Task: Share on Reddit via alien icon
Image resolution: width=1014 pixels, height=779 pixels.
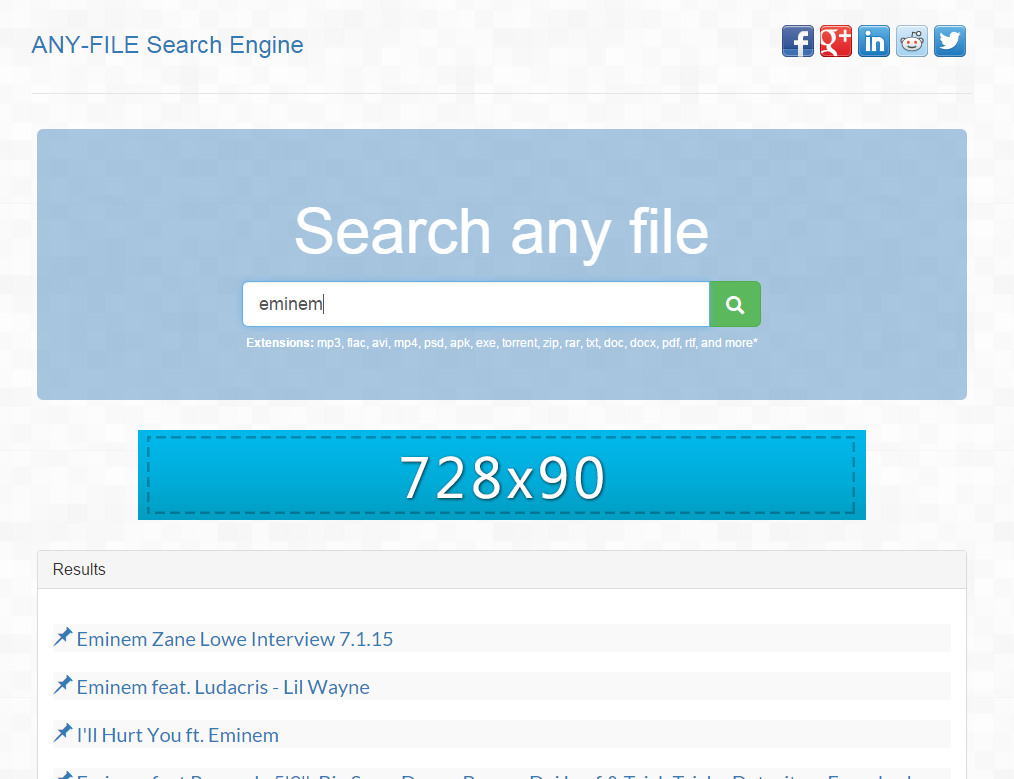Action: pyautogui.click(x=912, y=41)
